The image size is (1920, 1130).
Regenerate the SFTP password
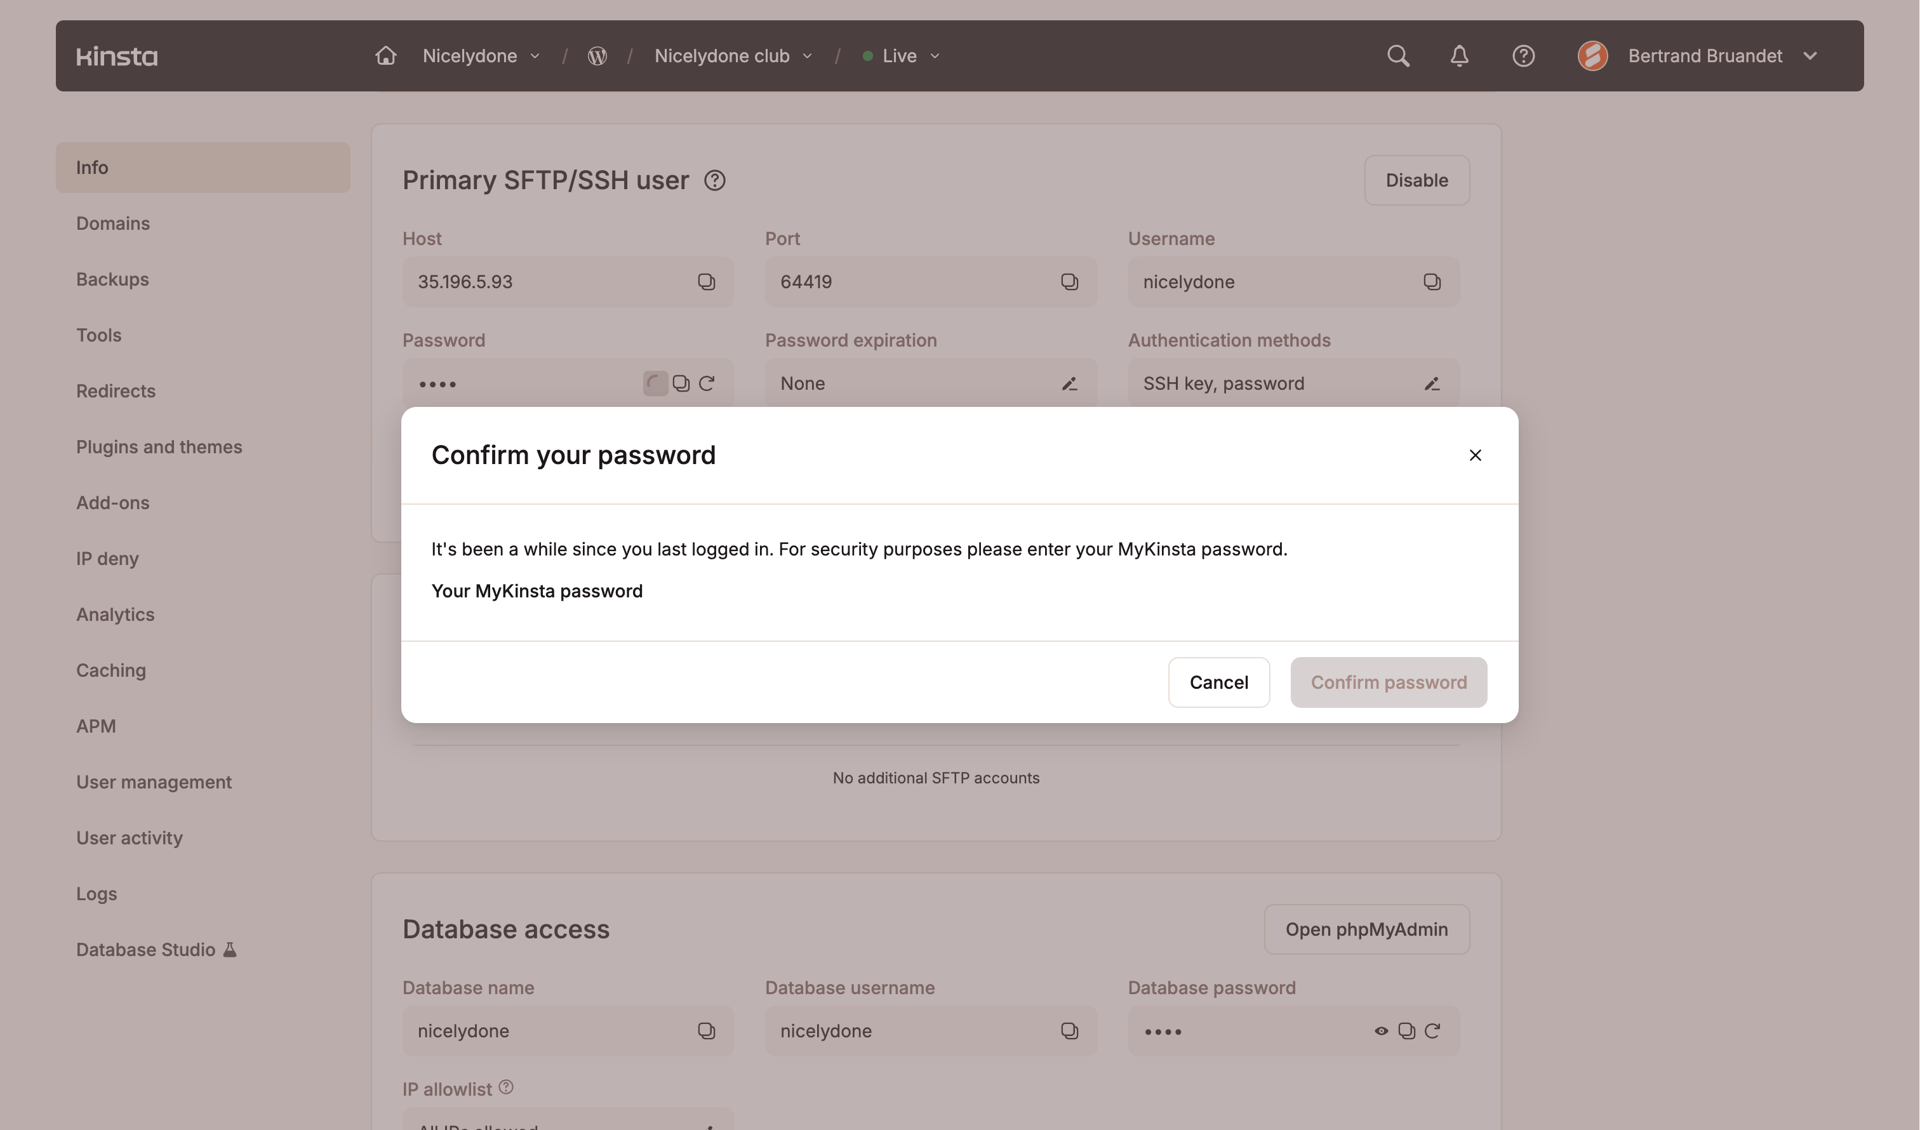point(708,383)
